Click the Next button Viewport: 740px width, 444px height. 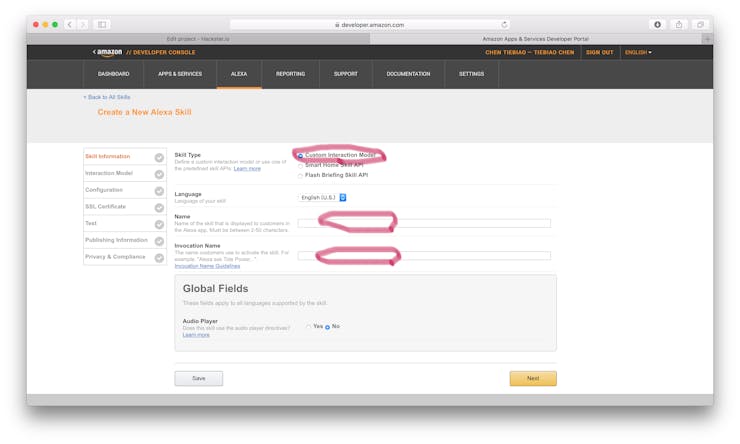[x=533, y=378]
